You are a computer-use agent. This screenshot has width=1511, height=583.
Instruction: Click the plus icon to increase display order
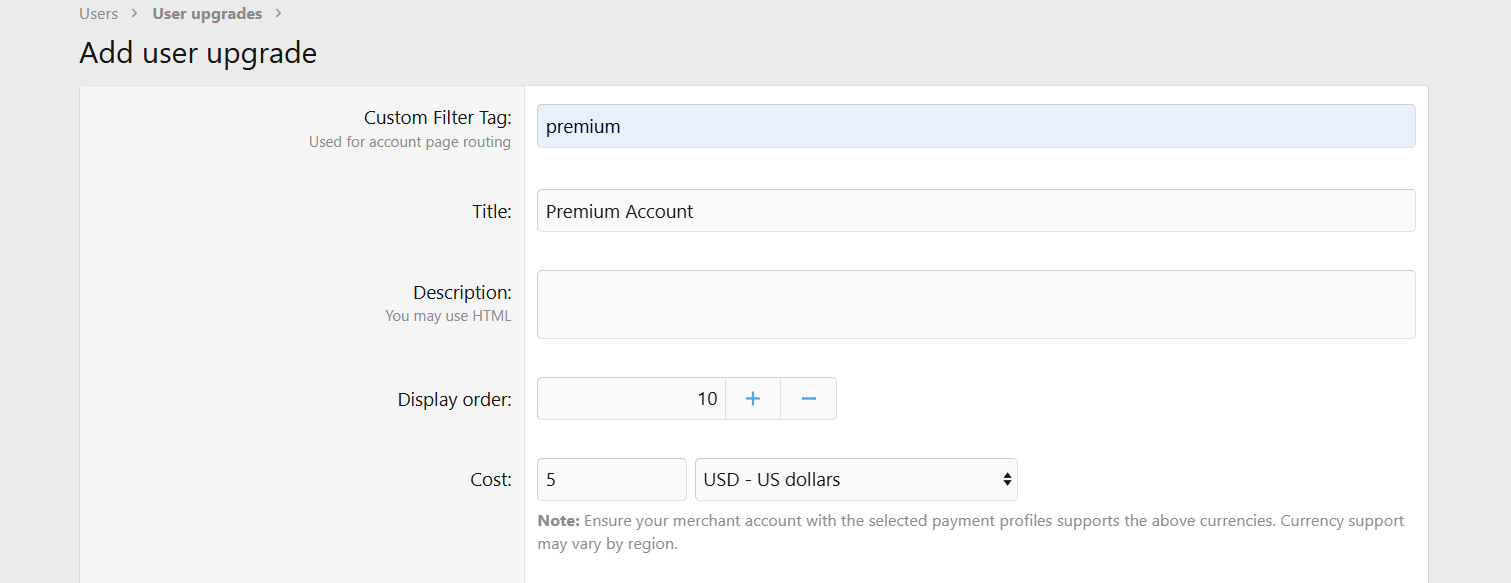point(753,399)
